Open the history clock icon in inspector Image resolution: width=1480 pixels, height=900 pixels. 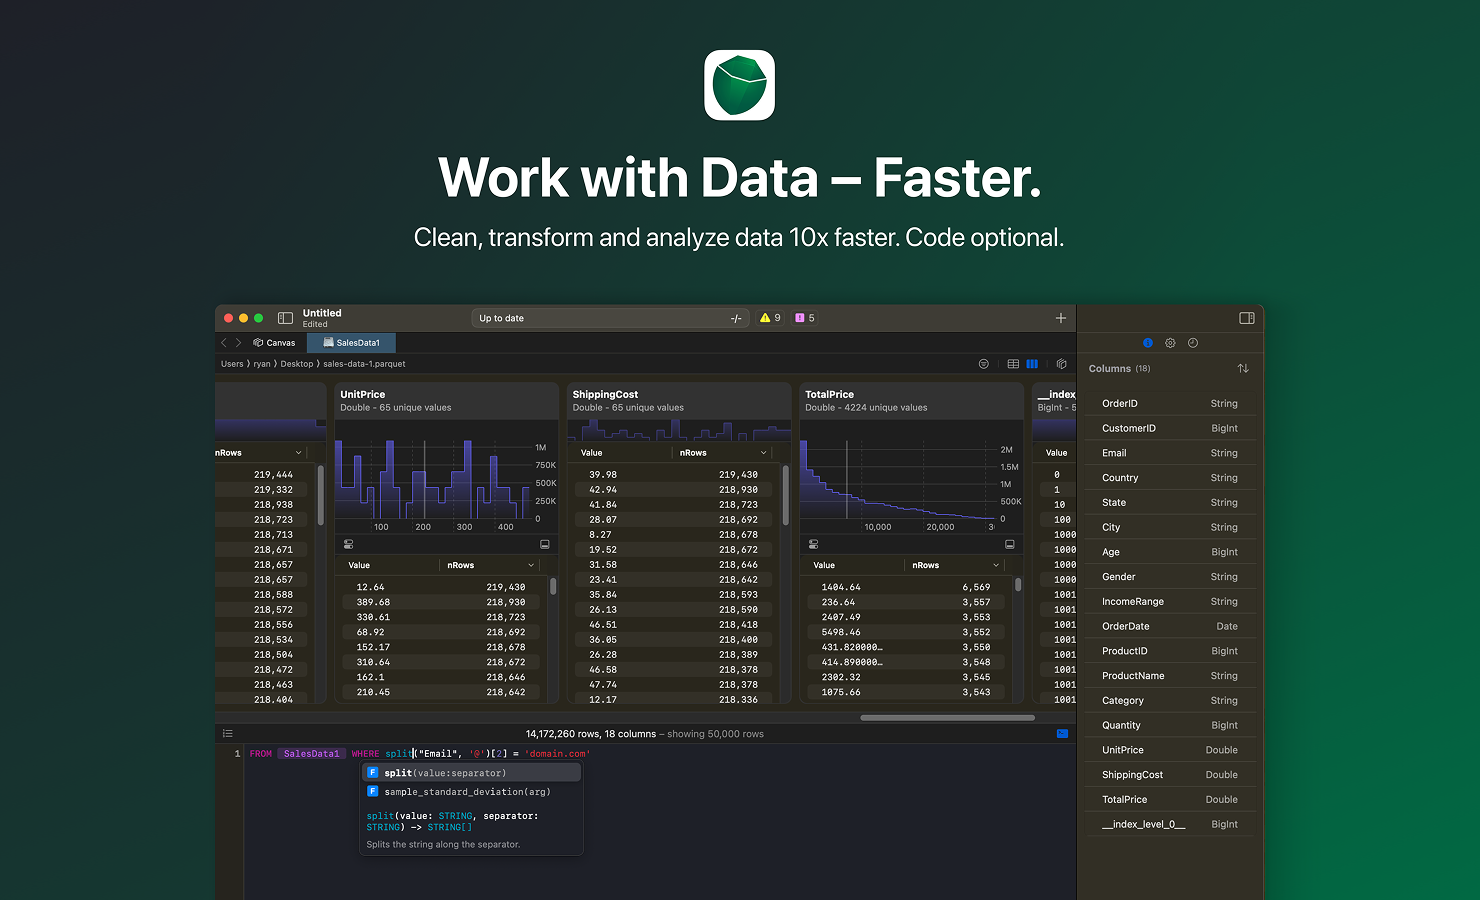1193,343
